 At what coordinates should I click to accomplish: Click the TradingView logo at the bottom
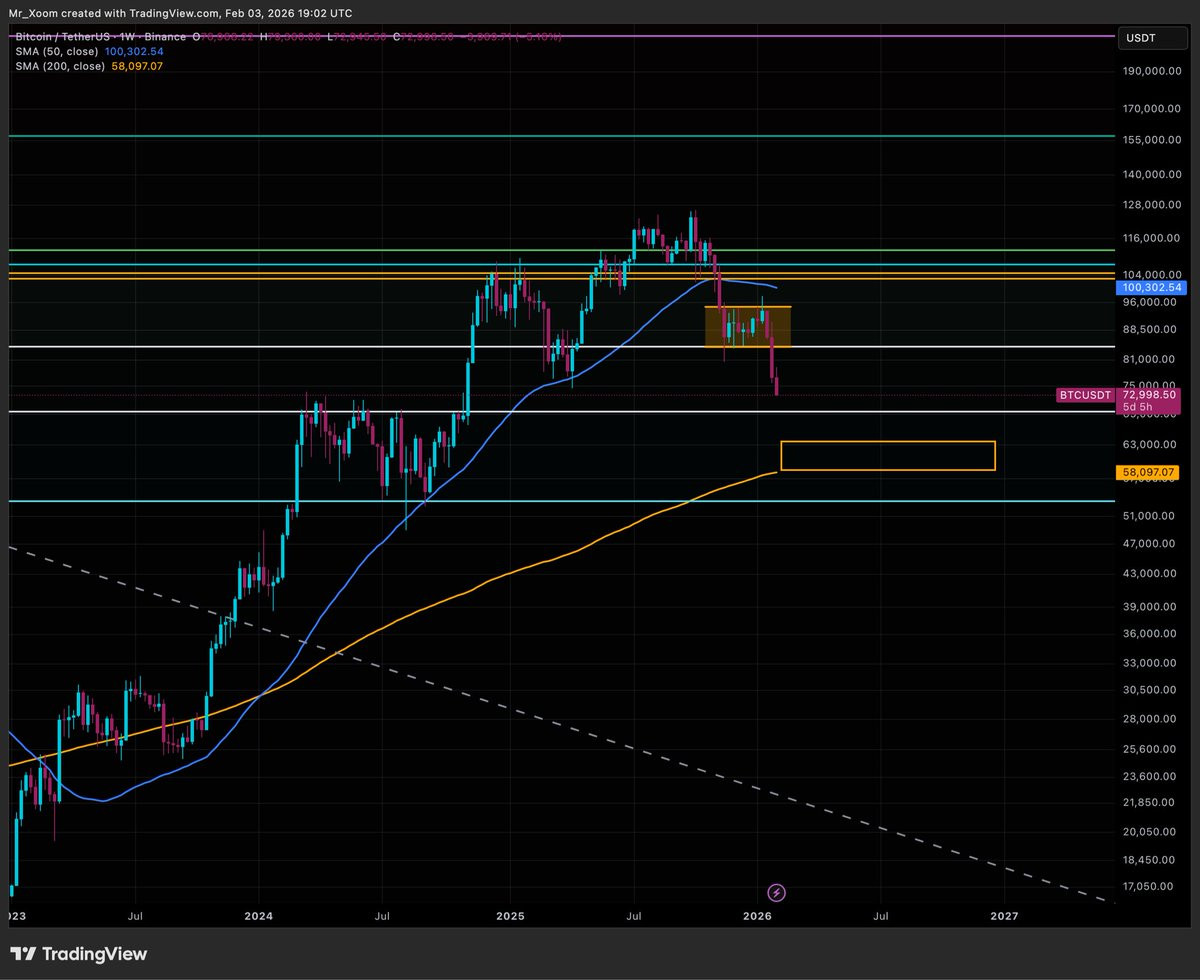[78, 954]
